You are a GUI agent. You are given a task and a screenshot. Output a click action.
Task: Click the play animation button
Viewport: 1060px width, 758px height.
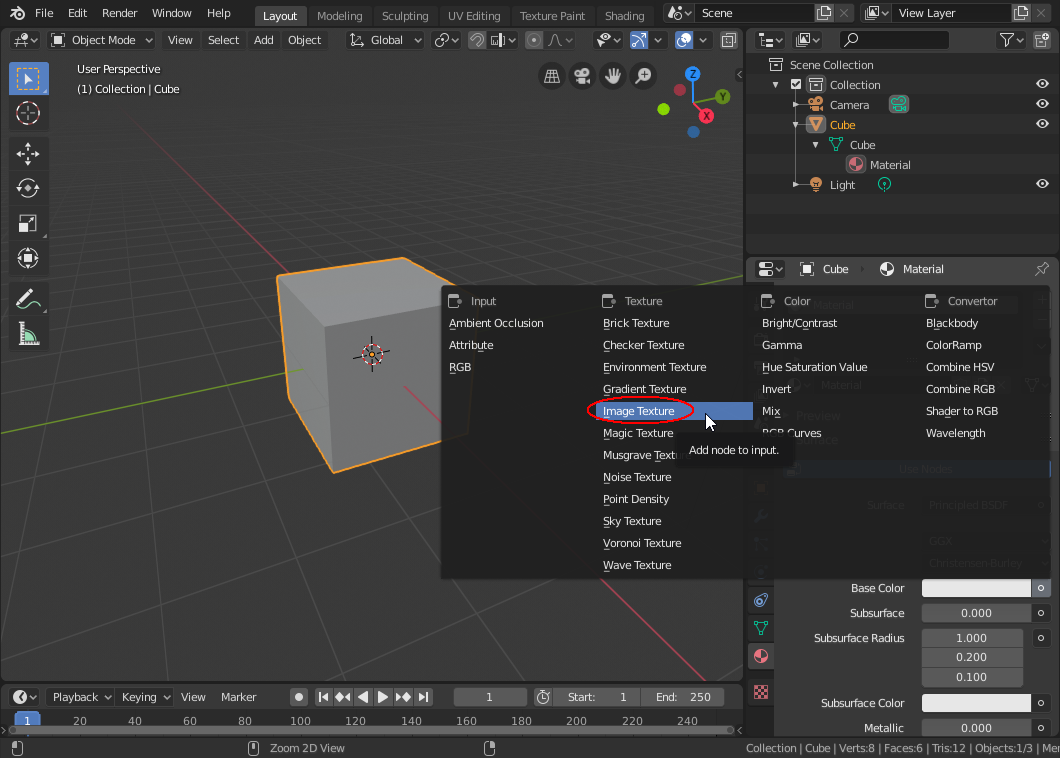382,697
